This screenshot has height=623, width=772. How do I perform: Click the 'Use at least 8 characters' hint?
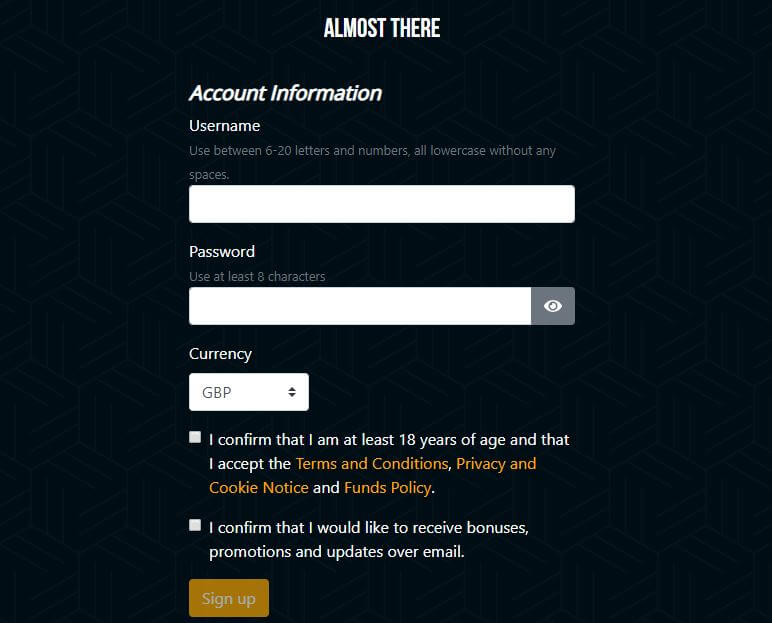[x=257, y=277]
